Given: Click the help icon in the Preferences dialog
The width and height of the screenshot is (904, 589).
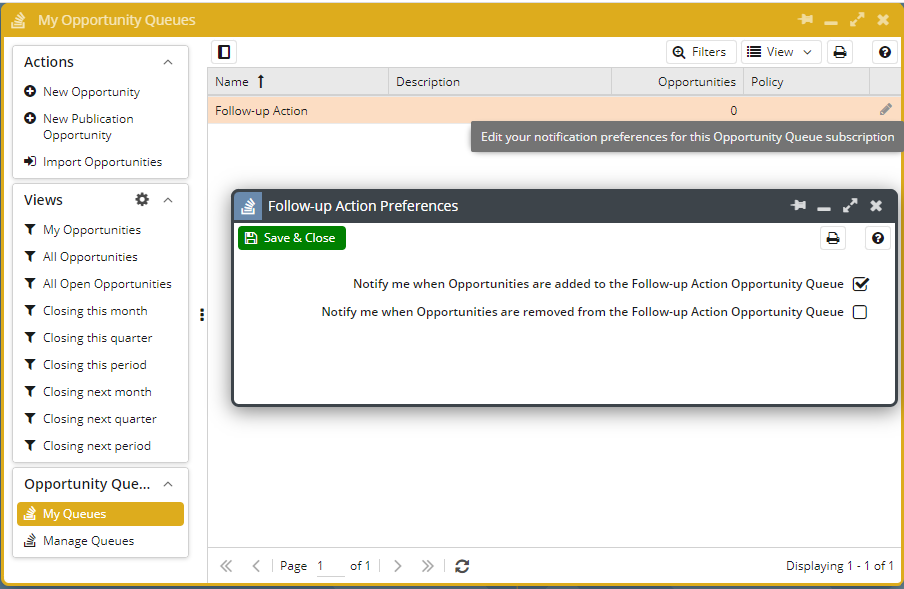Looking at the screenshot, I should click(877, 237).
